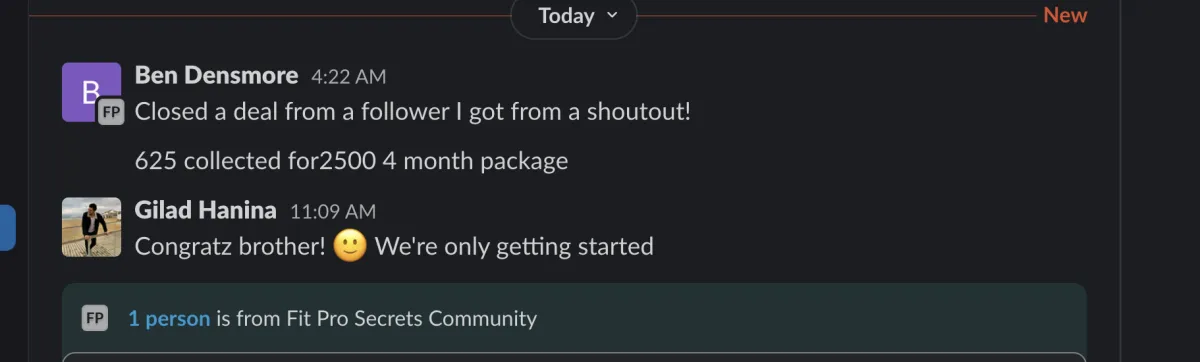Select the 'Congratz brother!' message text
1200x362 pixels.
230,246
